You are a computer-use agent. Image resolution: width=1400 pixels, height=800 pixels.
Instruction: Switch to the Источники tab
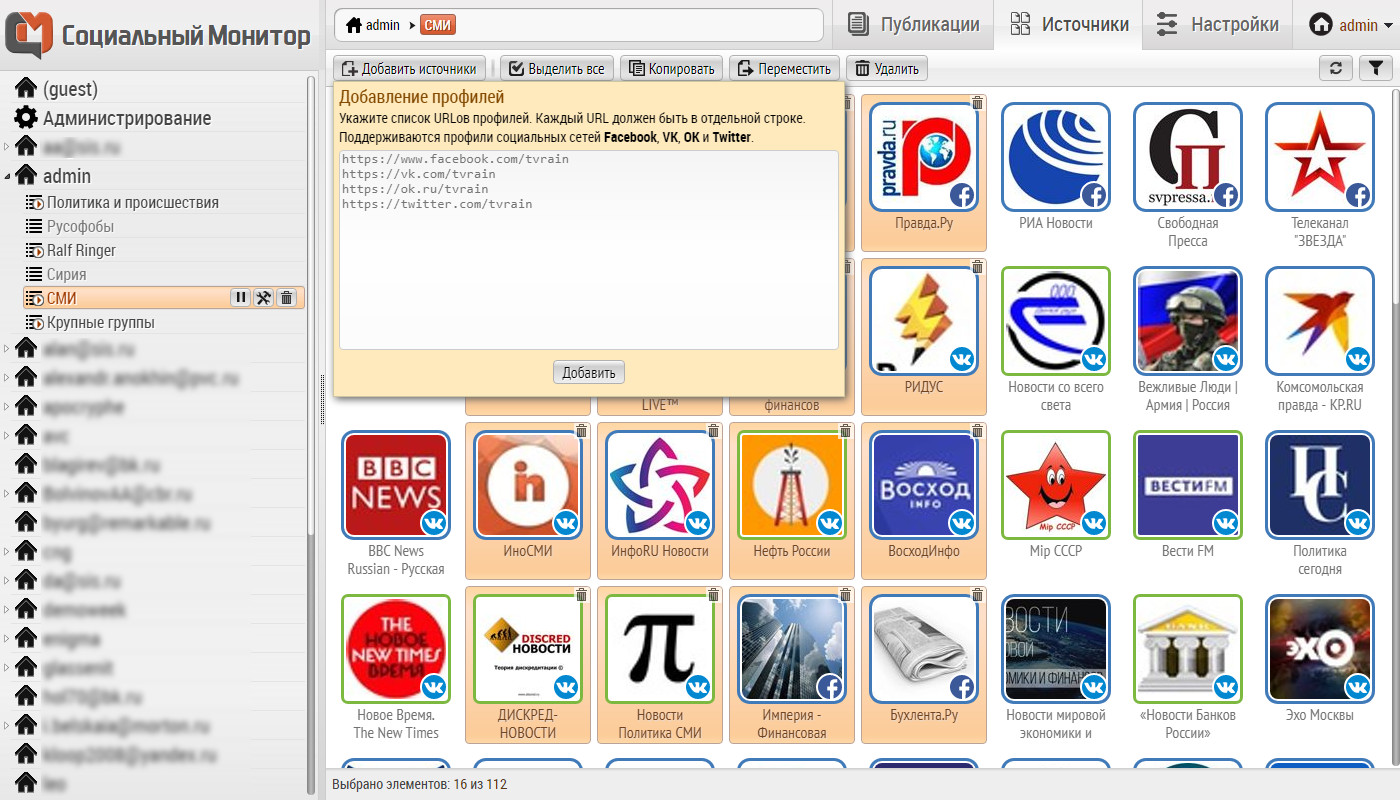click(x=1068, y=25)
